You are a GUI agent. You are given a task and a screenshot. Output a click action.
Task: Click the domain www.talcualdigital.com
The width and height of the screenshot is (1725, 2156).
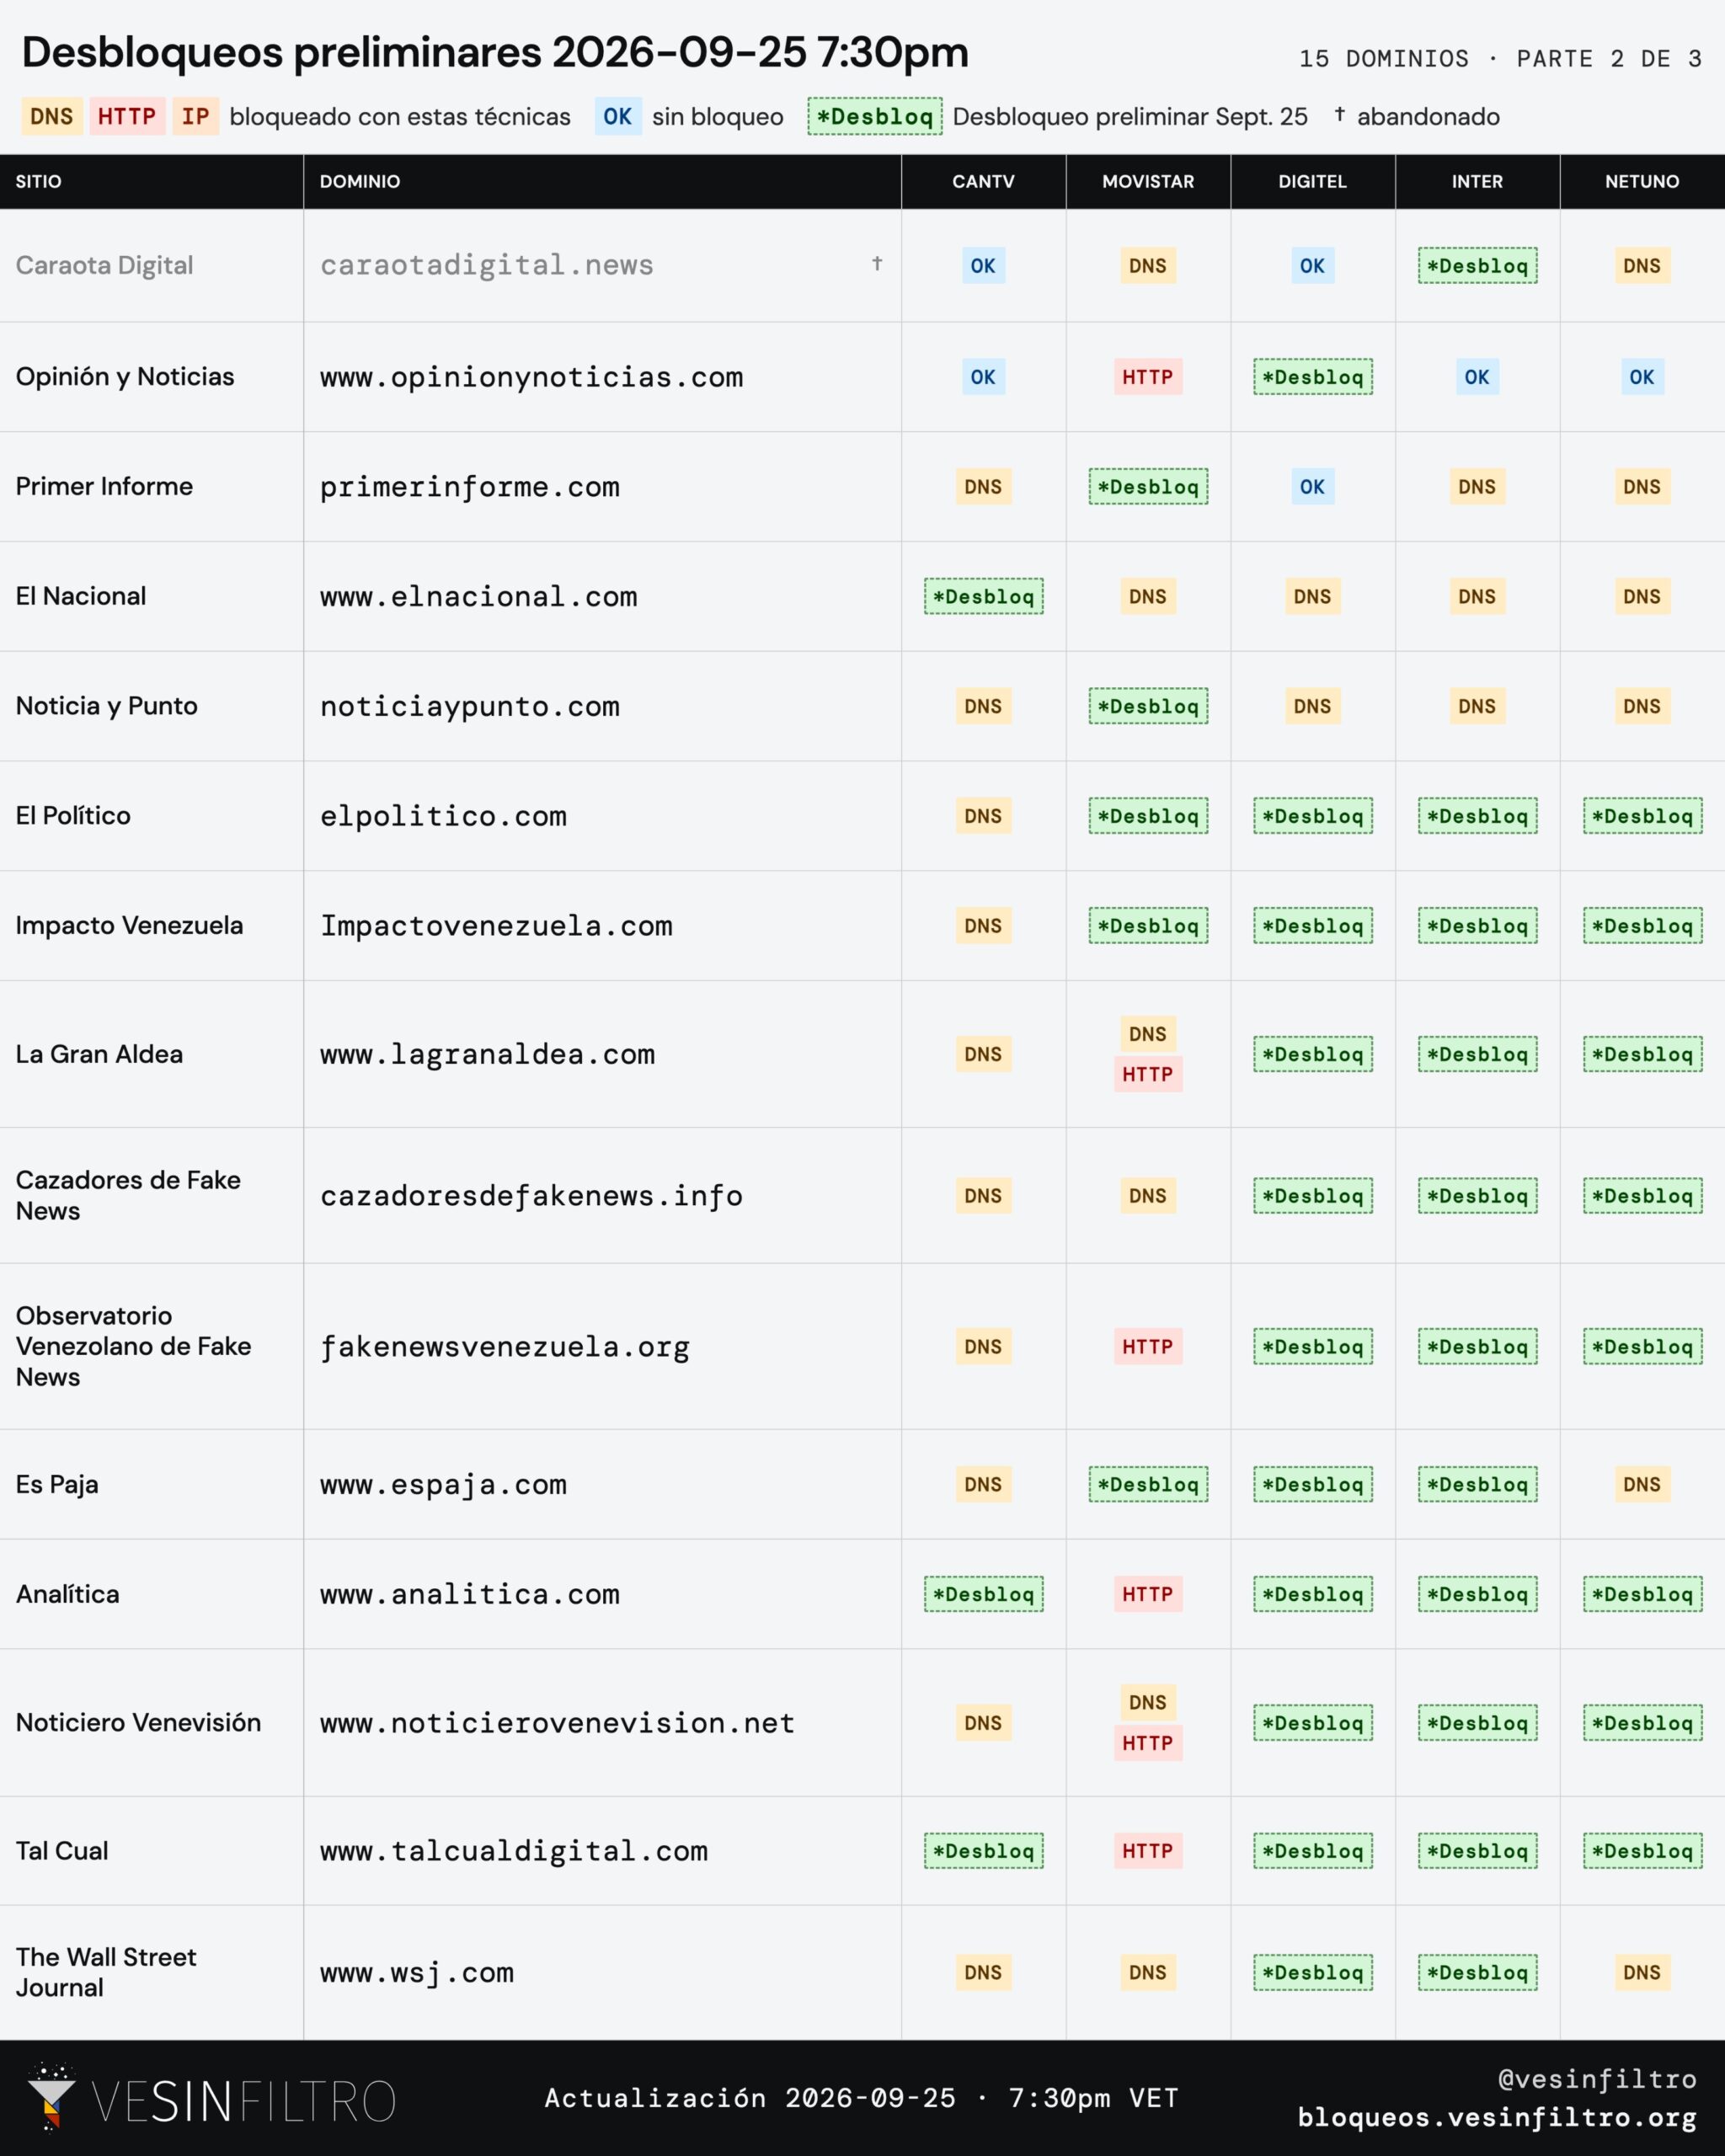pyautogui.click(x=514, y=1851)
